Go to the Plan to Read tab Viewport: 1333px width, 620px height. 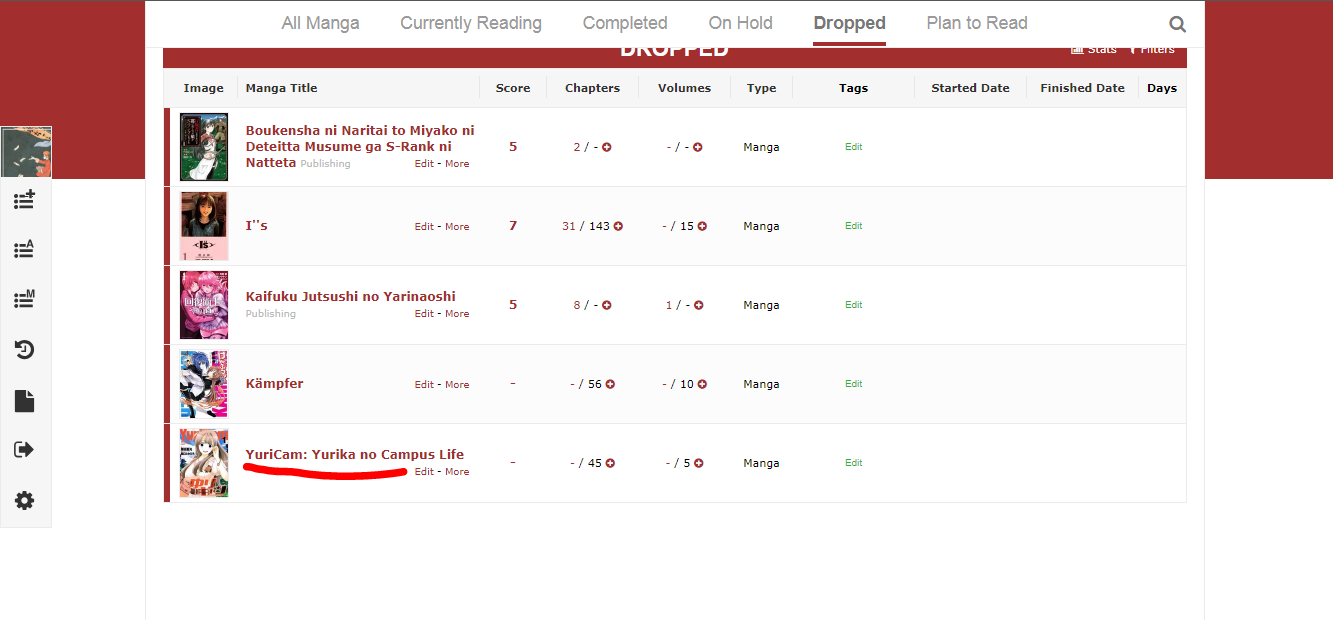click(x=977, y=23)
